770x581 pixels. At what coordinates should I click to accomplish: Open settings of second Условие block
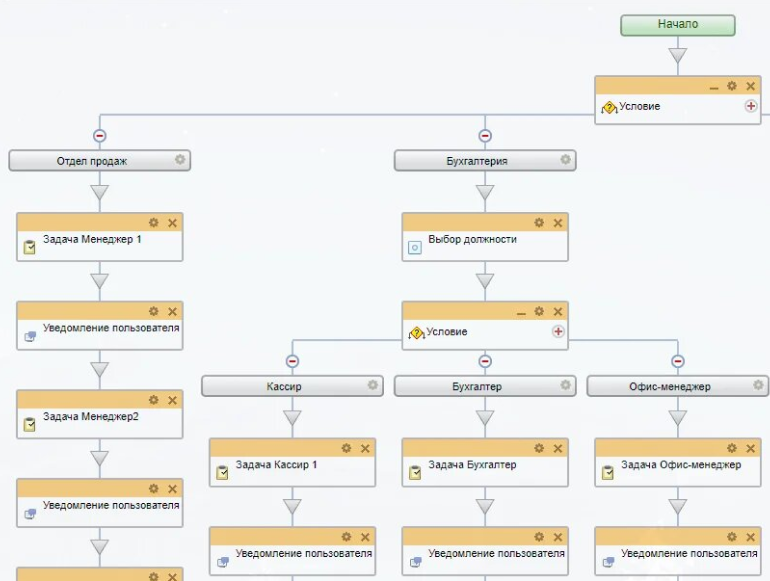tap(539, 311)
